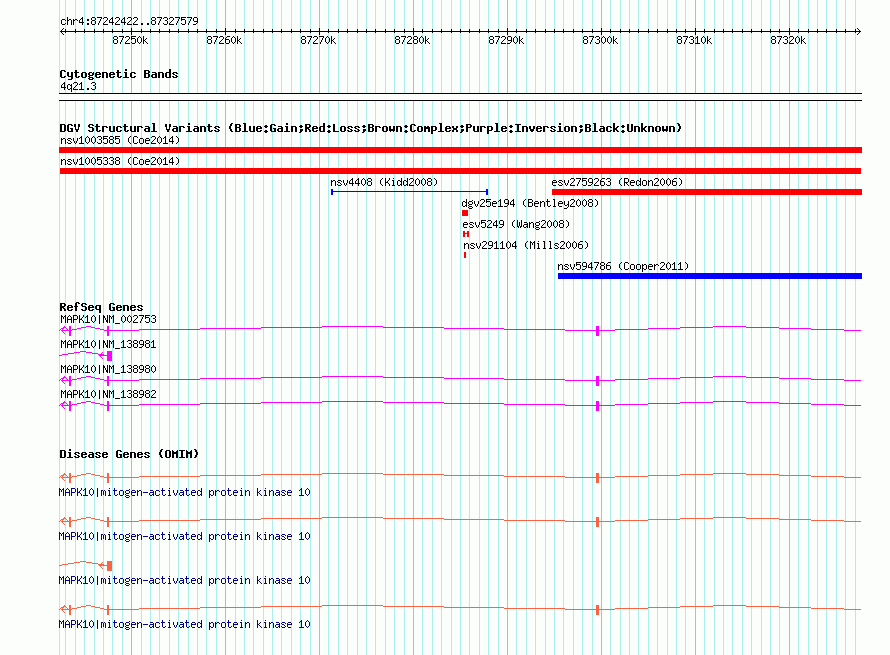The image size is (890, 655).
Task: Click the second OMIM MAPK10 kinase link
Action: pyautogui.click(x=184, y=536)
